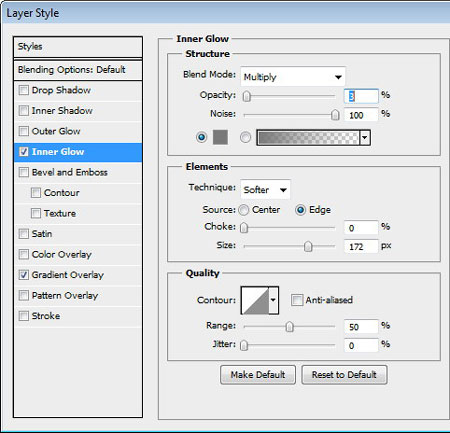This screenshot has width=450, height=433.
Task: Click the Size slider handle
Action: pos(308,246)
